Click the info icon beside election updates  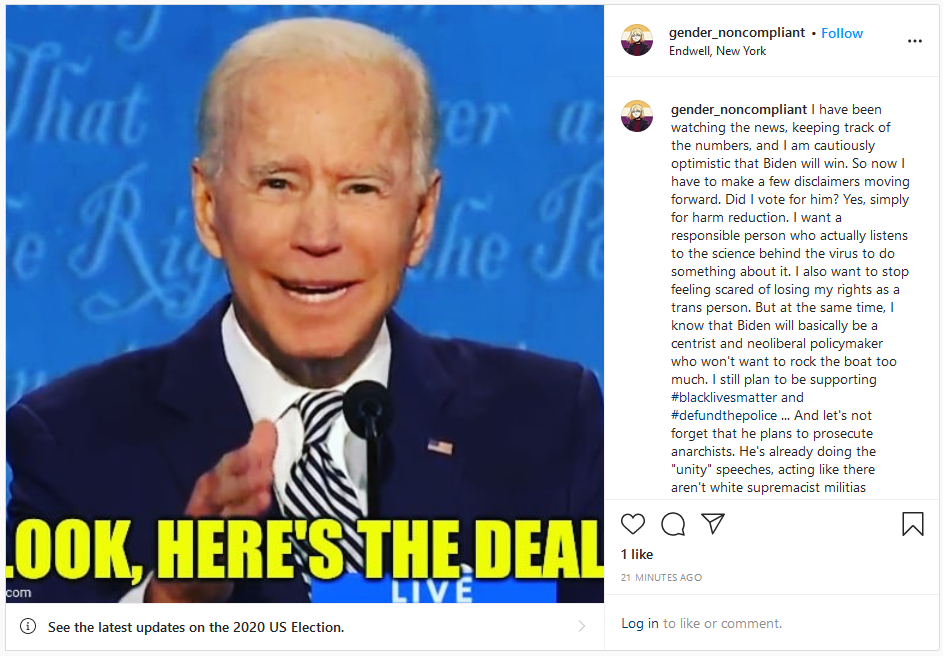click(x=28, y=627)
